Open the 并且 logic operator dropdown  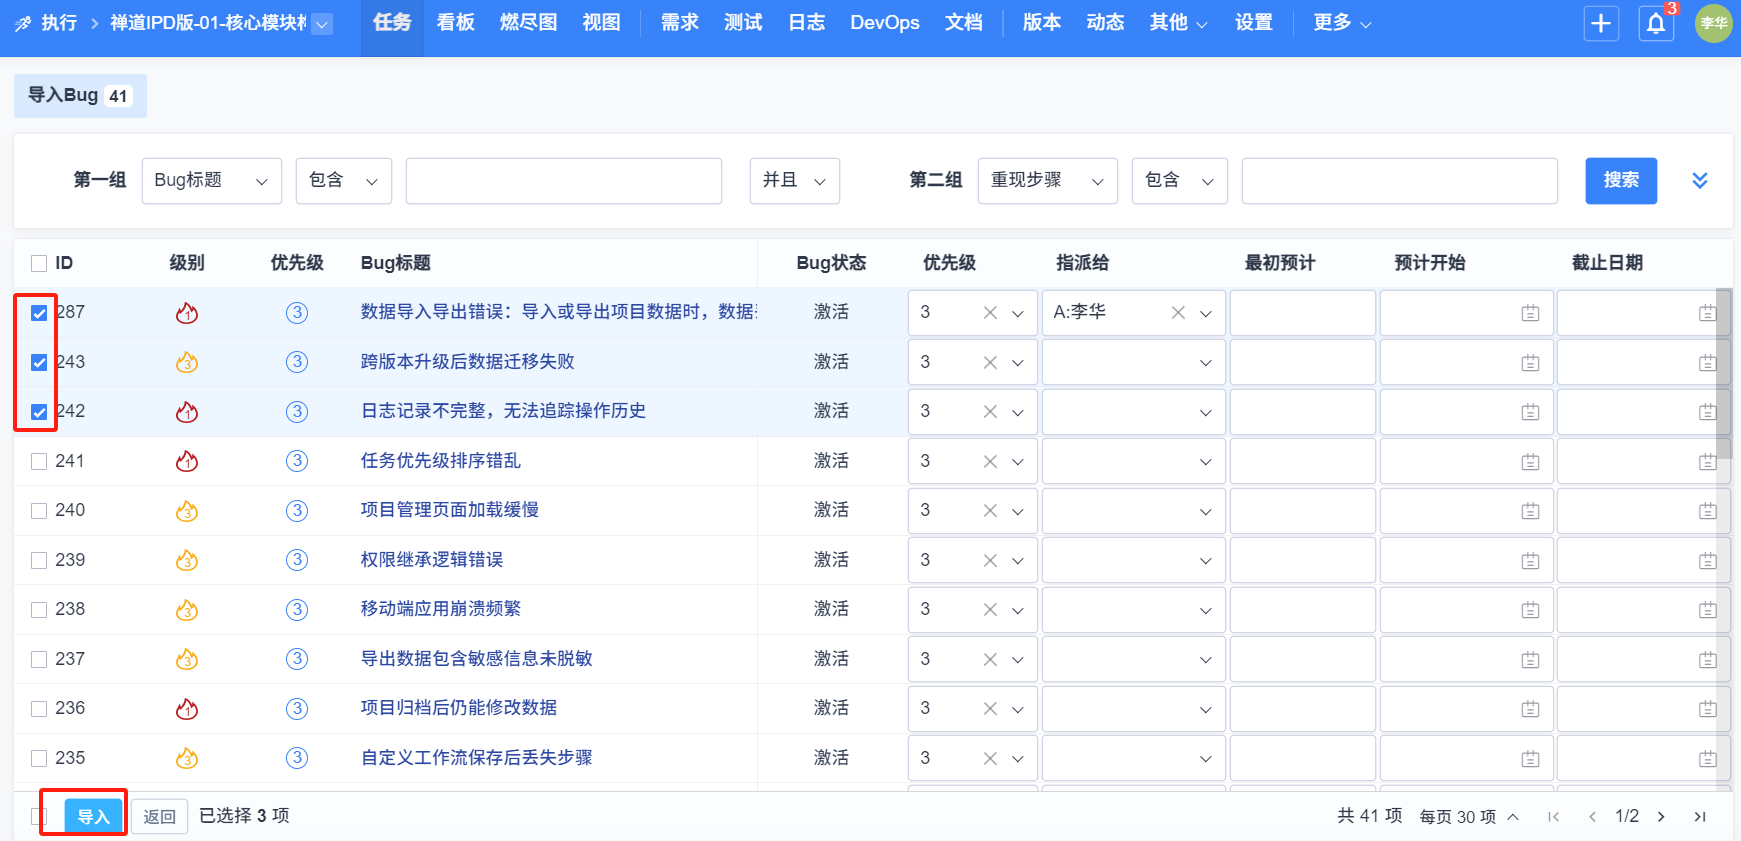tap(794, 181)
